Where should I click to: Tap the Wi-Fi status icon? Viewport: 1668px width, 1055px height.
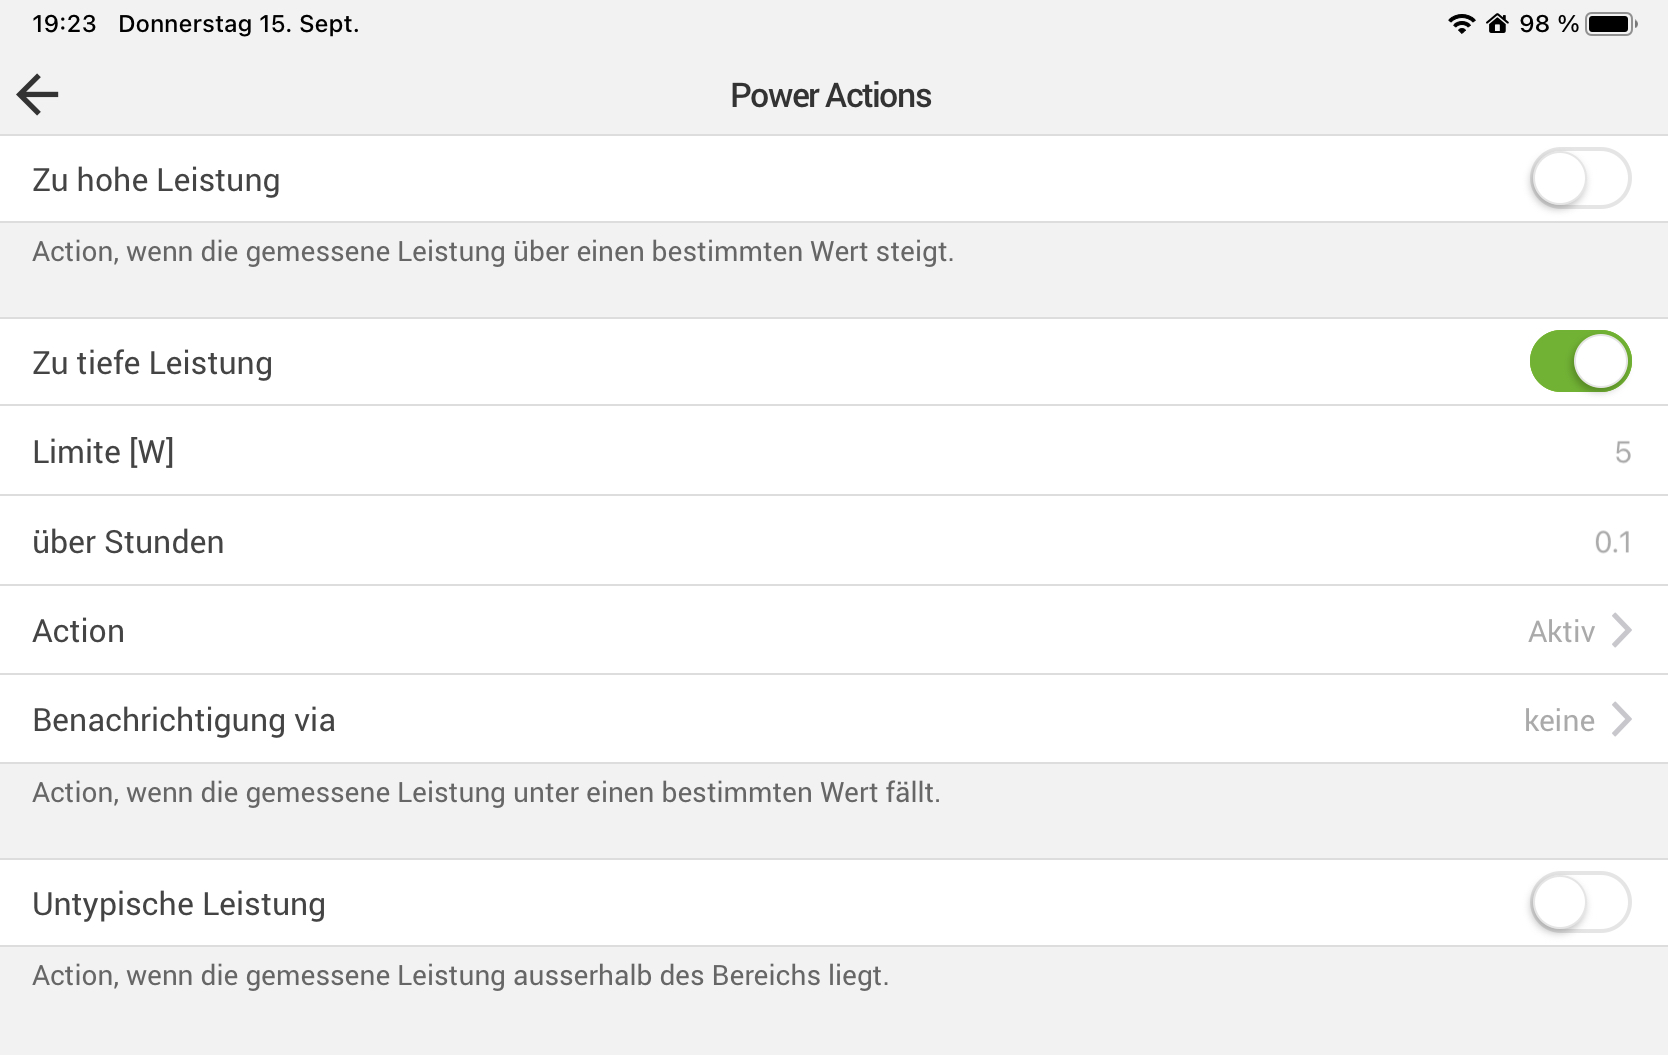tap(1461, 24)
